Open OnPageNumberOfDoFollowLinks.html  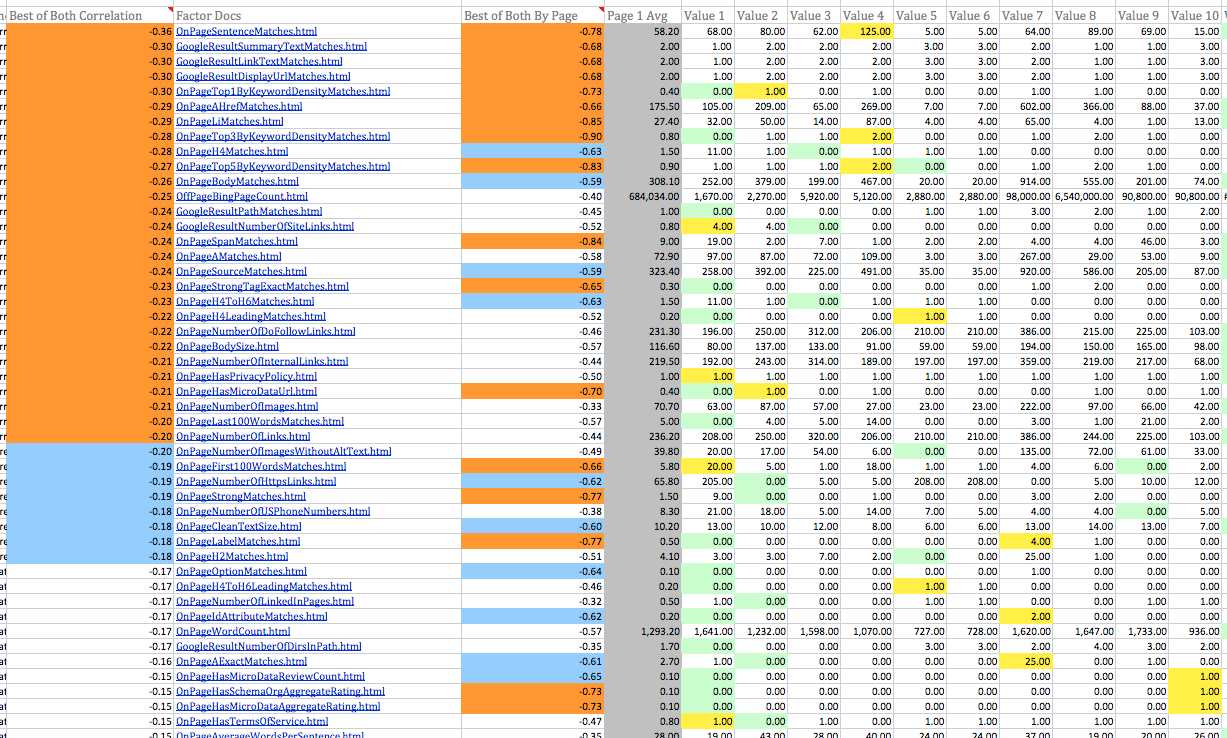click(266, 332)
